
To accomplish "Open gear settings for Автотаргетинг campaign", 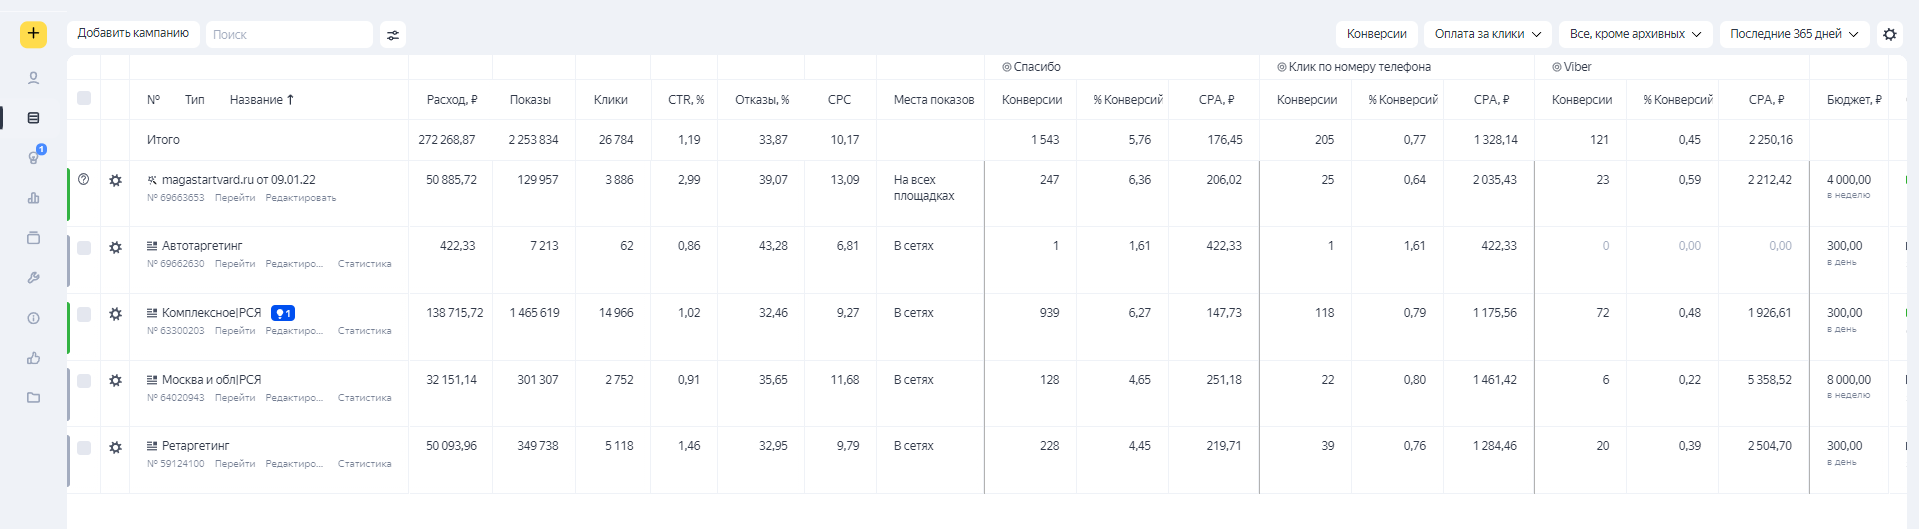I will 116,247.
